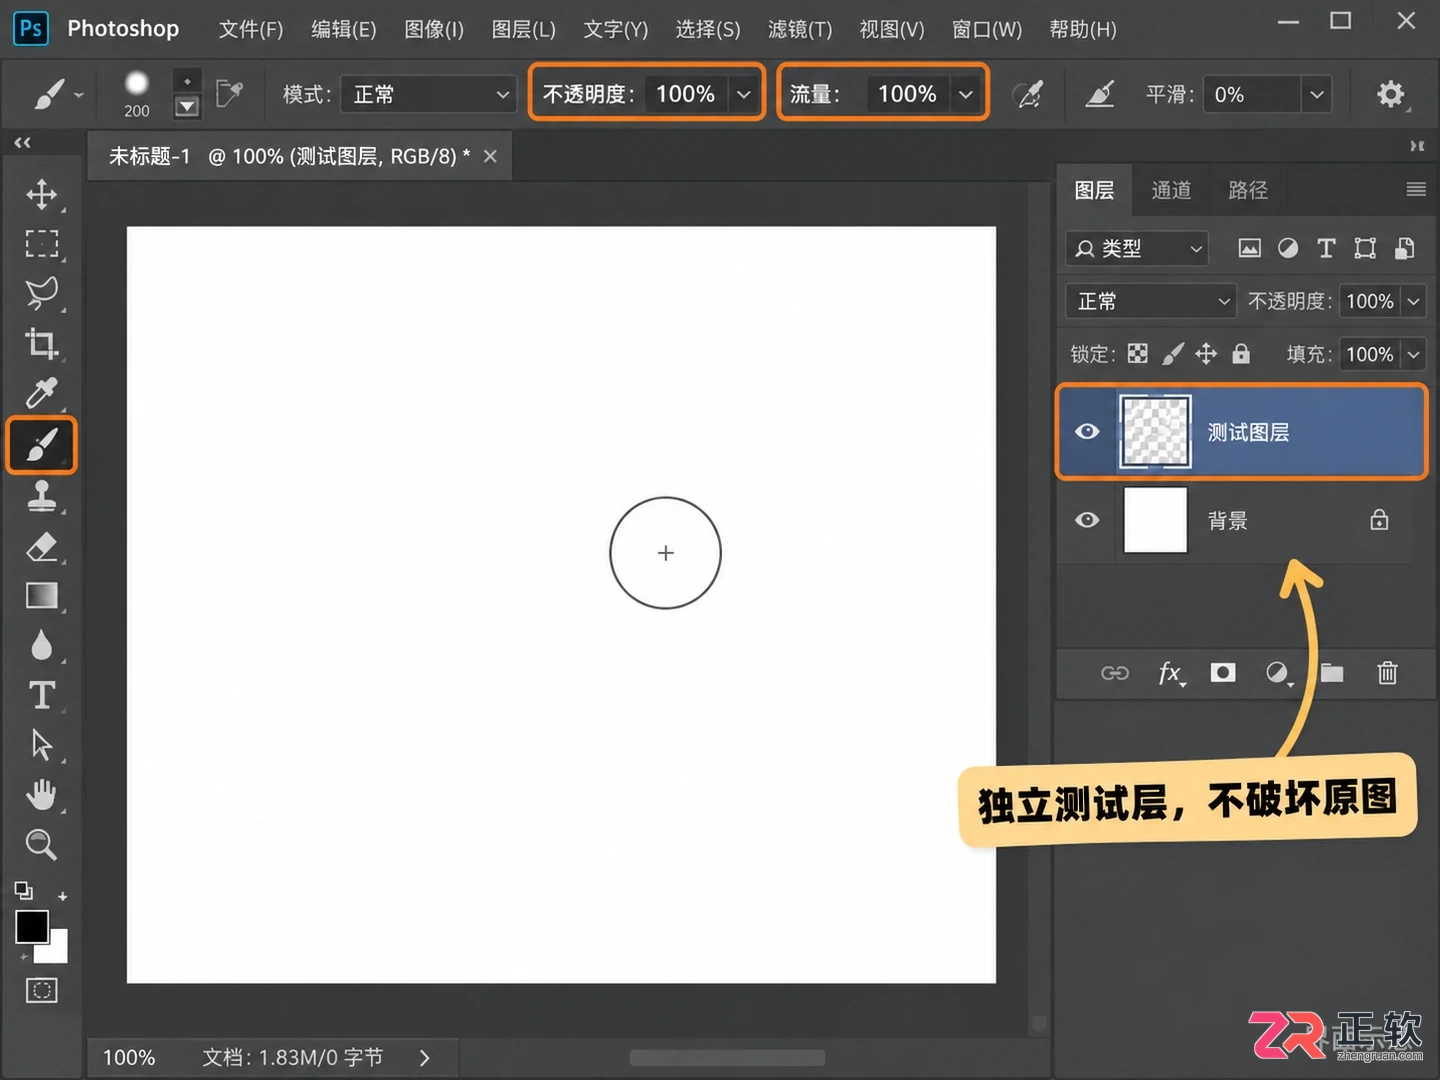Open the 文件(F) menu
The height and width of the screenshot is (1080, 1440).
[251, 29]
